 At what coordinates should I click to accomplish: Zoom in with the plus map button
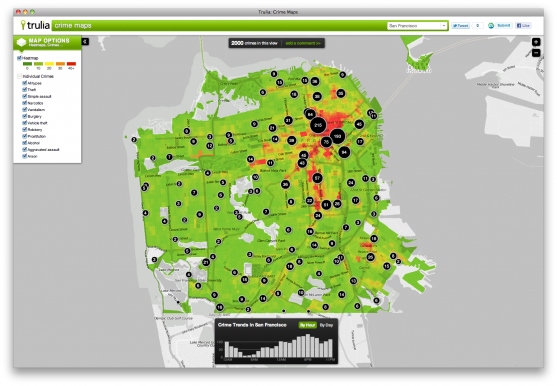tap(536, 42)
